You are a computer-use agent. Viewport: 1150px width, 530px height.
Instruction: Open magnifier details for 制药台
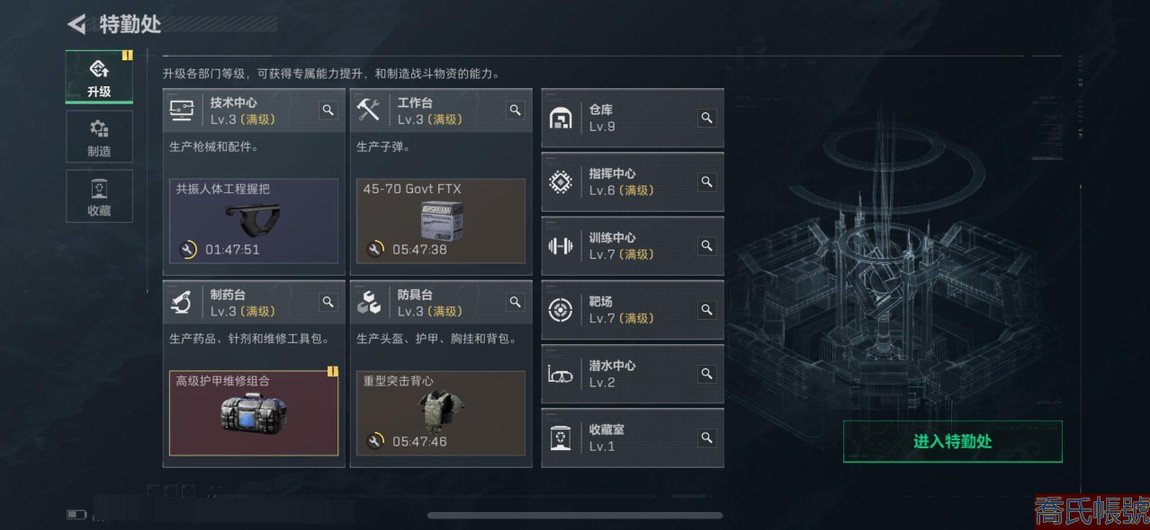click(328, 302)
